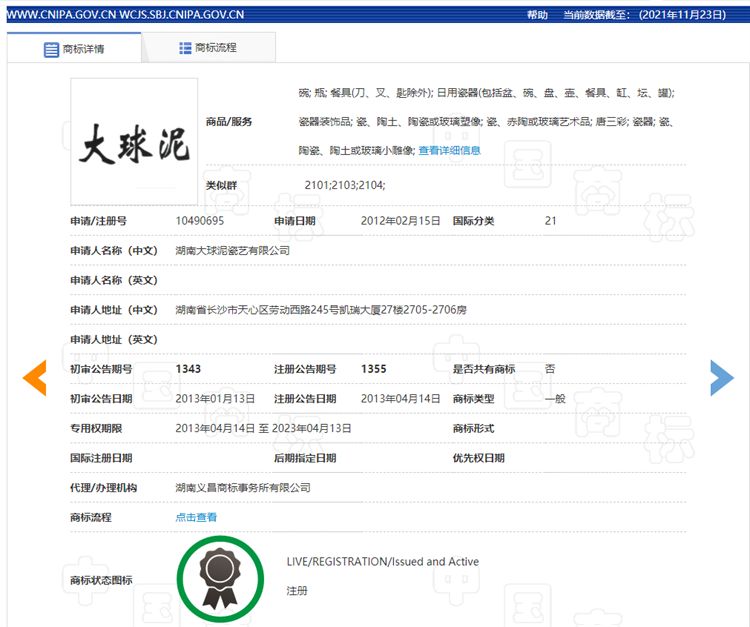Switch to the 商标流程 tab

click(207, 48)
